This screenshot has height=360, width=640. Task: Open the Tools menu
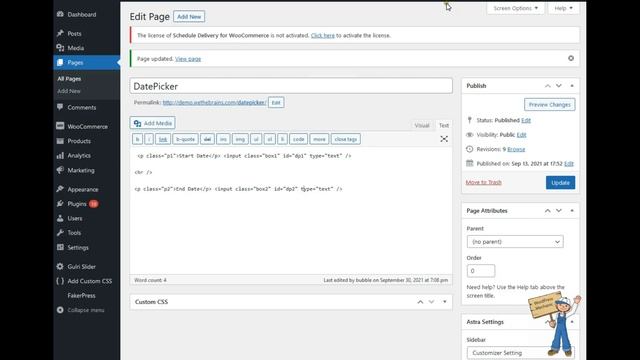coord(74,233)
